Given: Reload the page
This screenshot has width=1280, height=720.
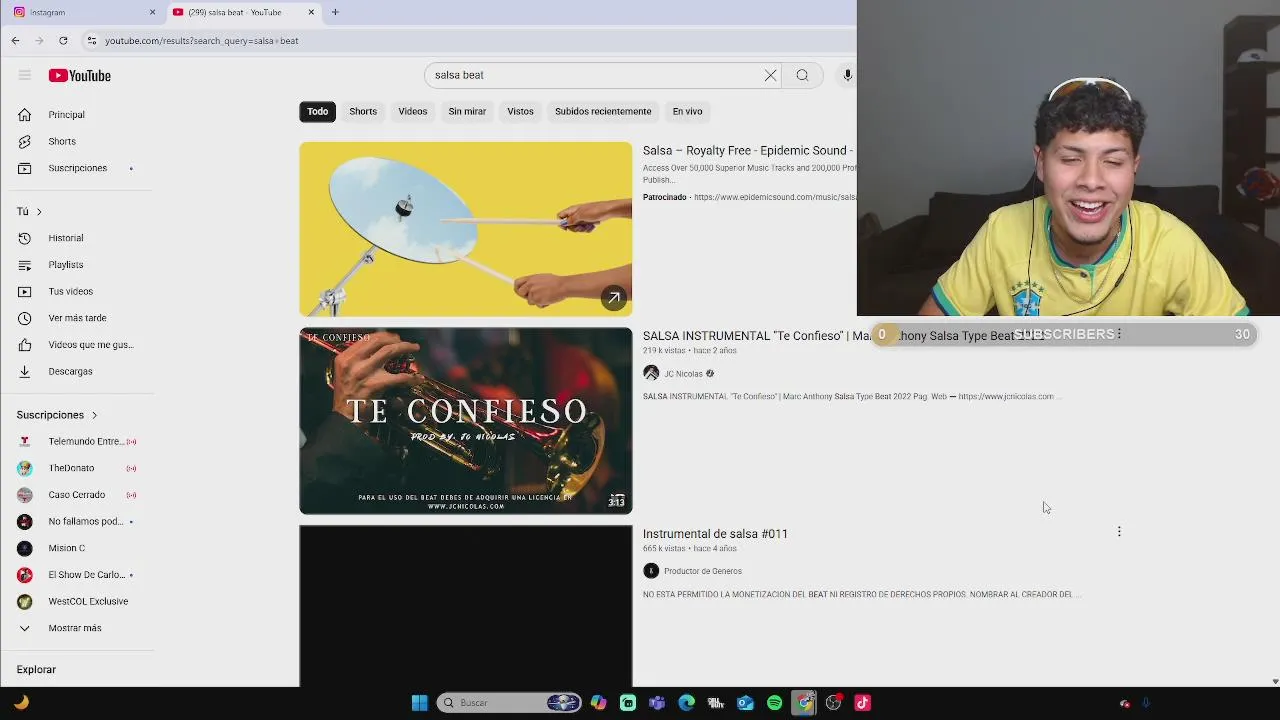Looking at the screenshot, I should coord(63,41).
